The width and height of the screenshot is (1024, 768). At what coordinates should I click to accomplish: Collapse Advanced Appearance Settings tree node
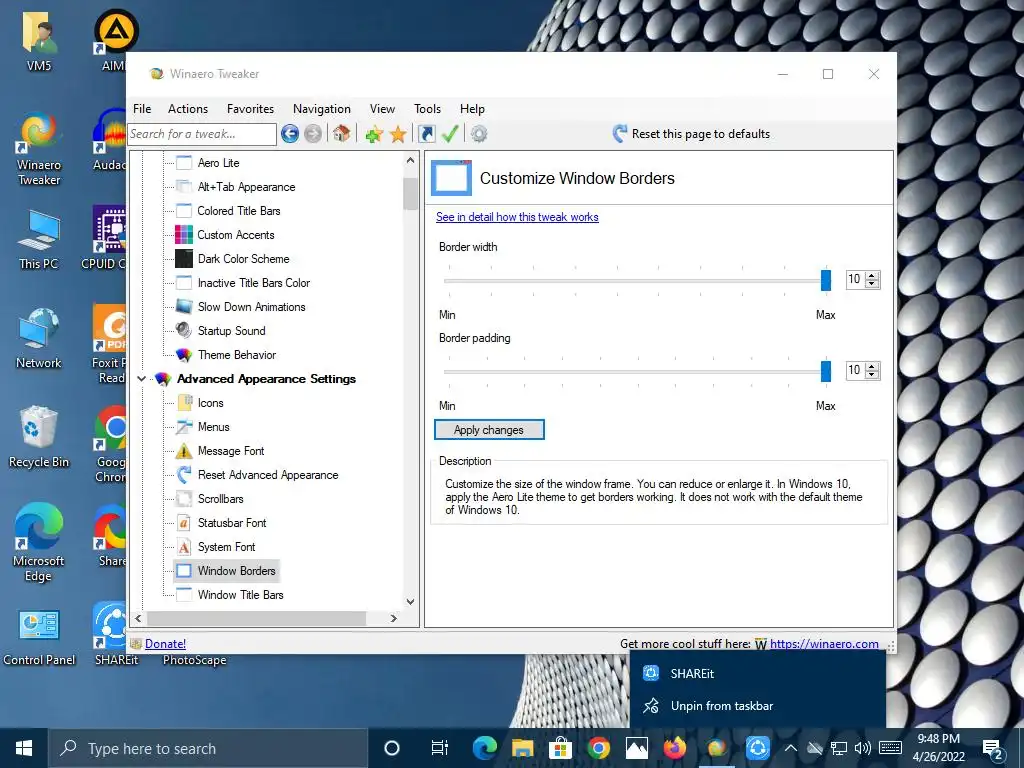pos(141,379)
